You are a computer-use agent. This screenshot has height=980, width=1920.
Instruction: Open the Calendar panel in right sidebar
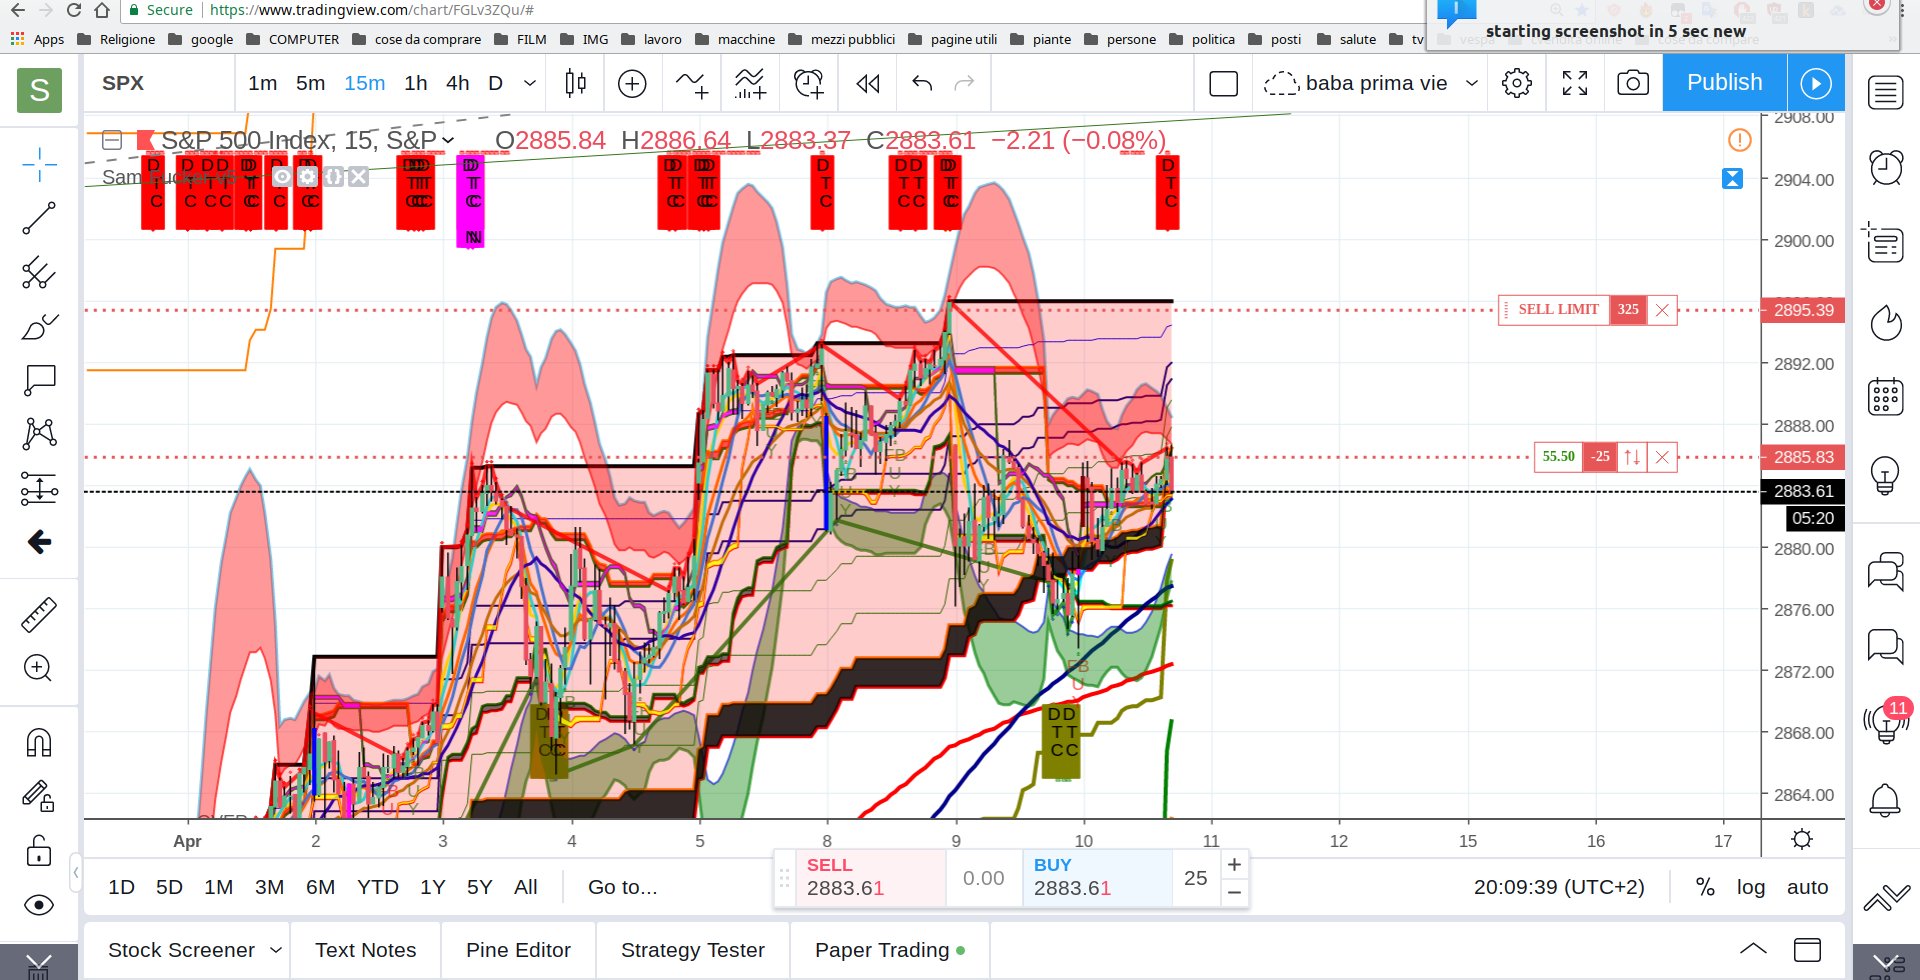1886,396
